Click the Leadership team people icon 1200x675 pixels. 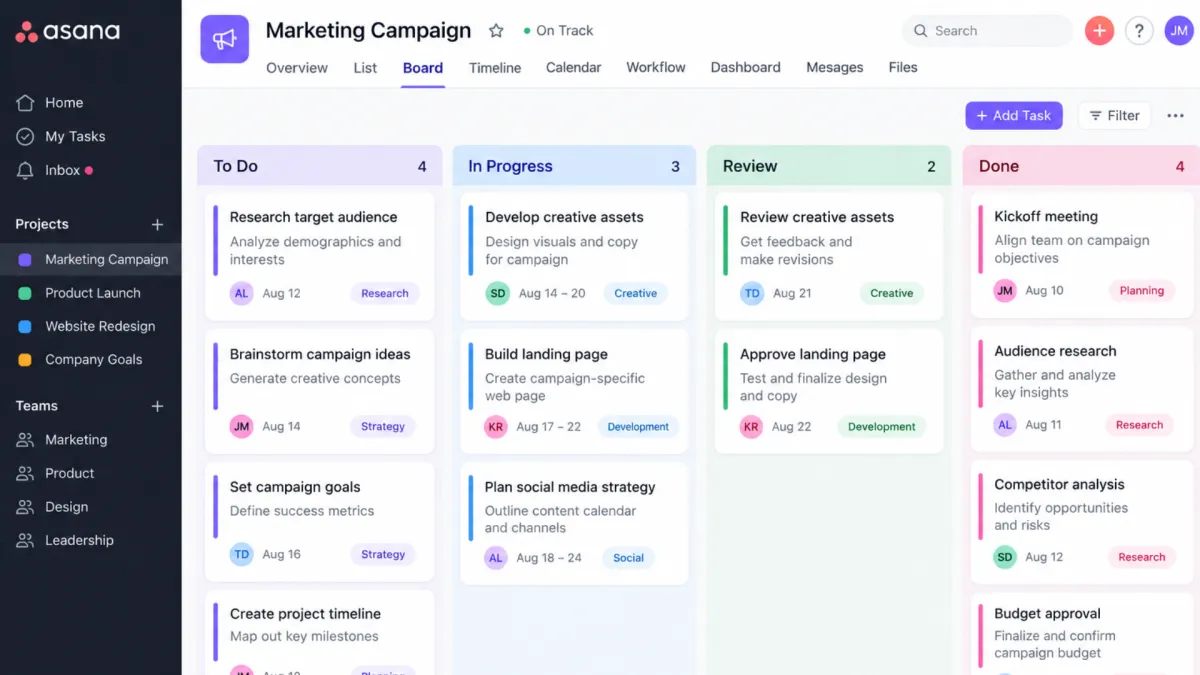[x=25, y=541]
